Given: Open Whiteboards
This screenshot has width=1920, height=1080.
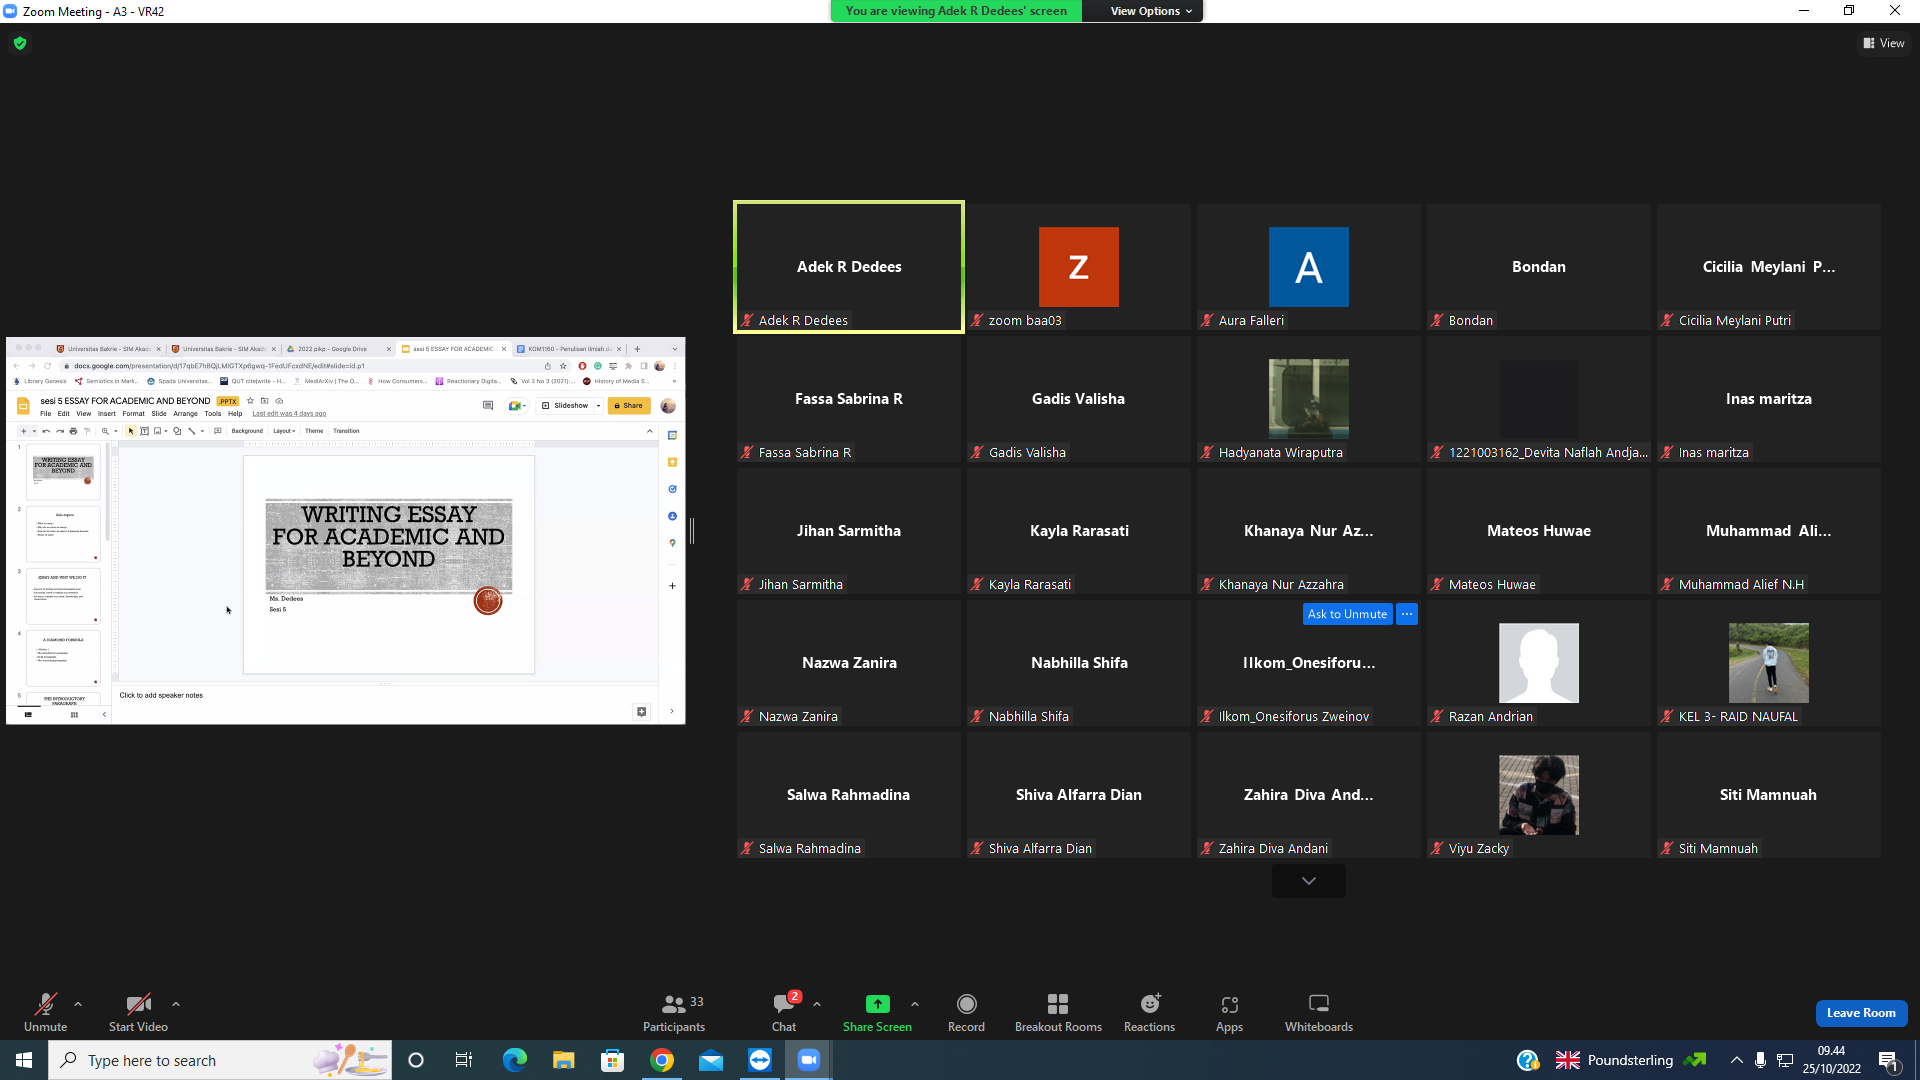Looking at the screenshot, I should (1319, 1012).
